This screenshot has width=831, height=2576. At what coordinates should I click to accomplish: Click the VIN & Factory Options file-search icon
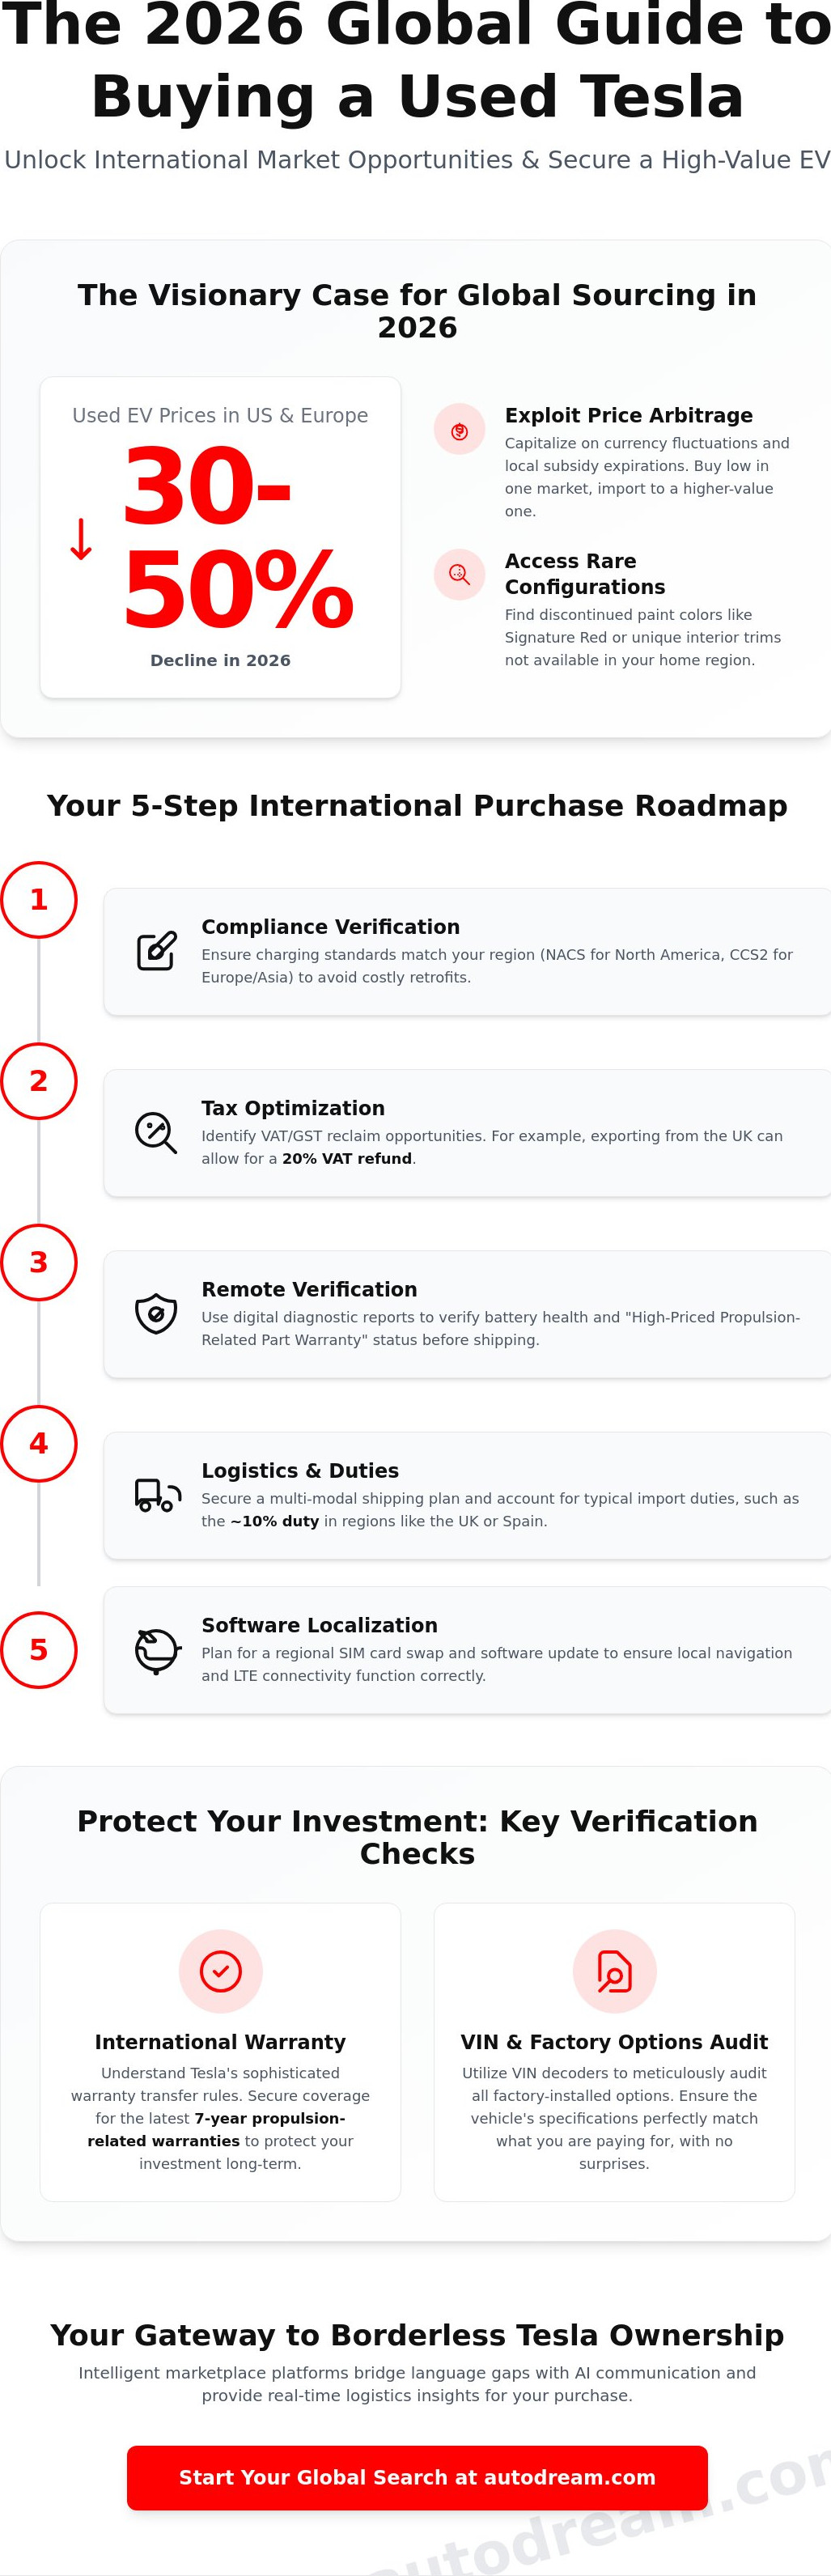614,1971
